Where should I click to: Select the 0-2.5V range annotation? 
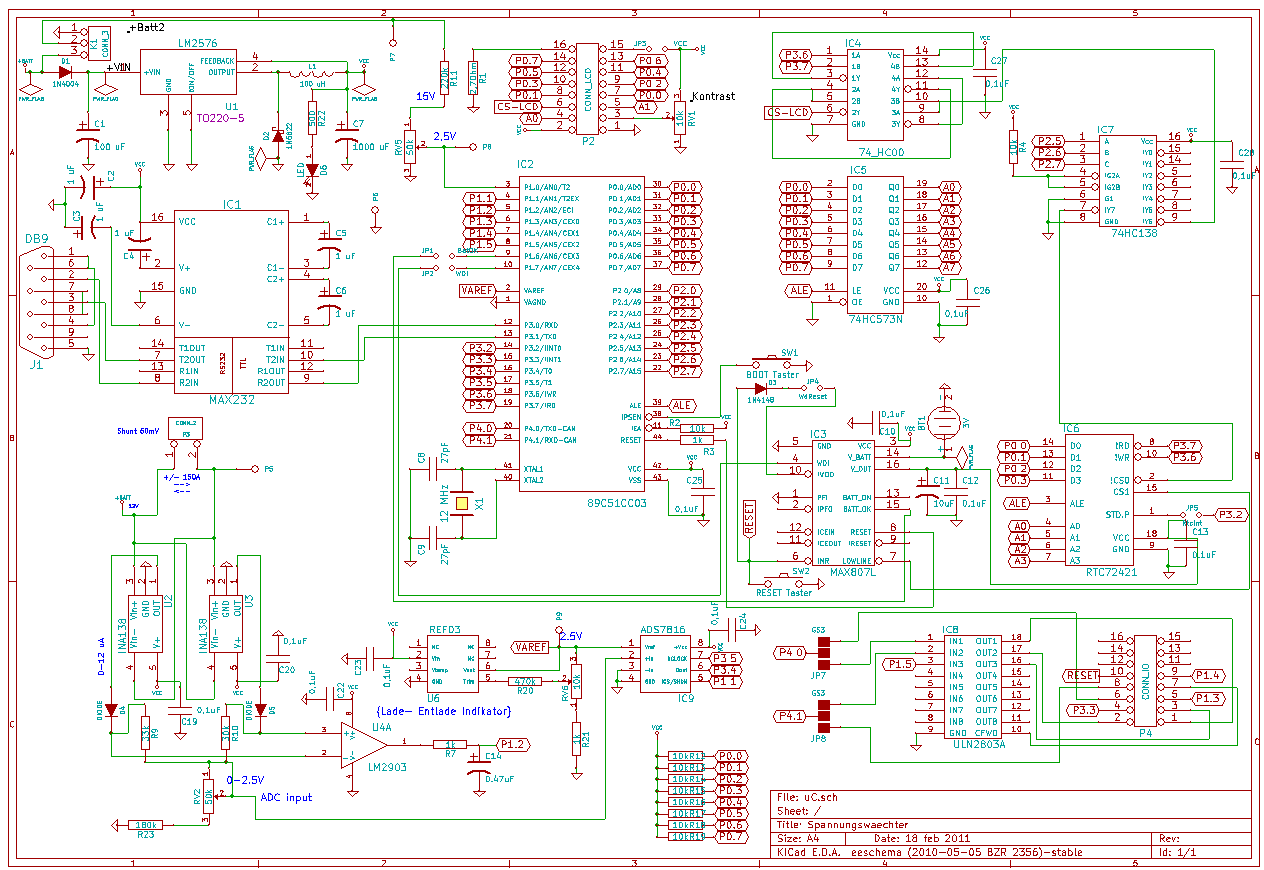(x=245, y=779)
